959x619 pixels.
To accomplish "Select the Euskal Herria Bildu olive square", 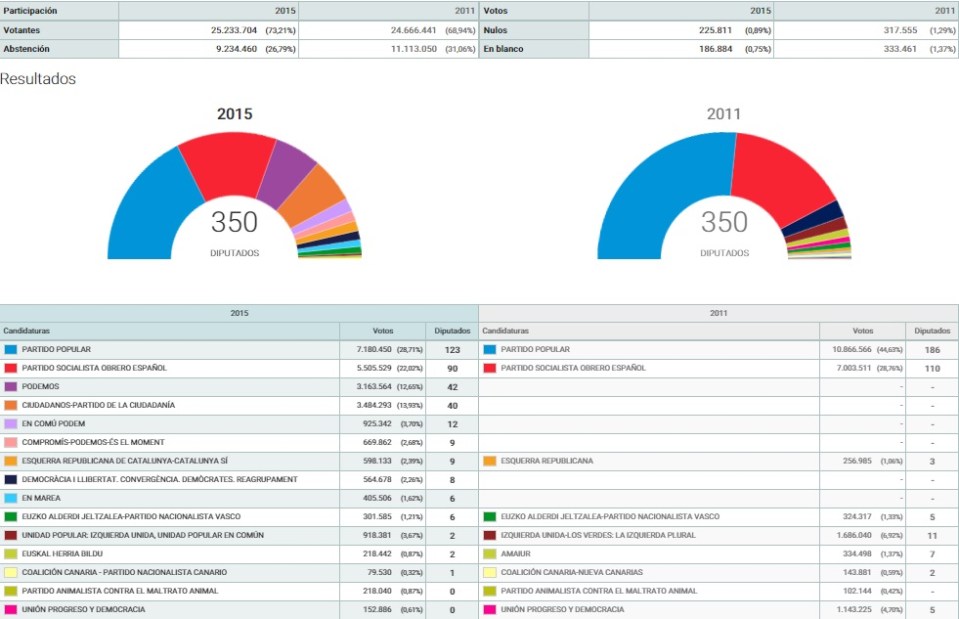I will point(11,555).
